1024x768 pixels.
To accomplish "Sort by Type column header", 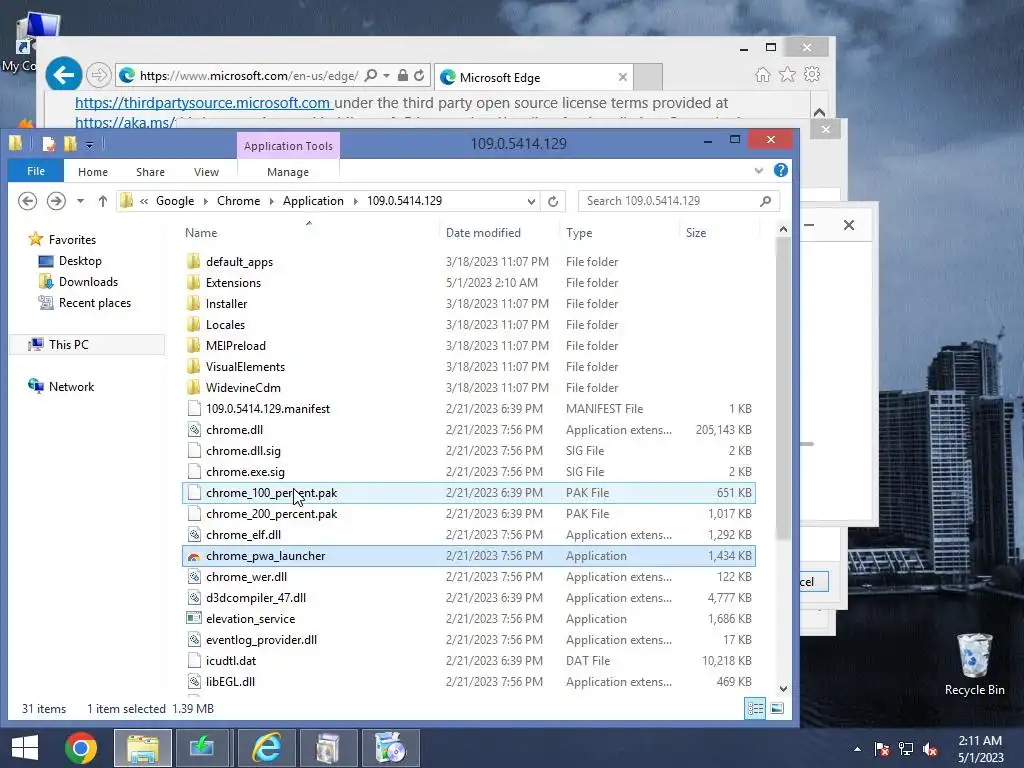I will [x=579, y=232].
